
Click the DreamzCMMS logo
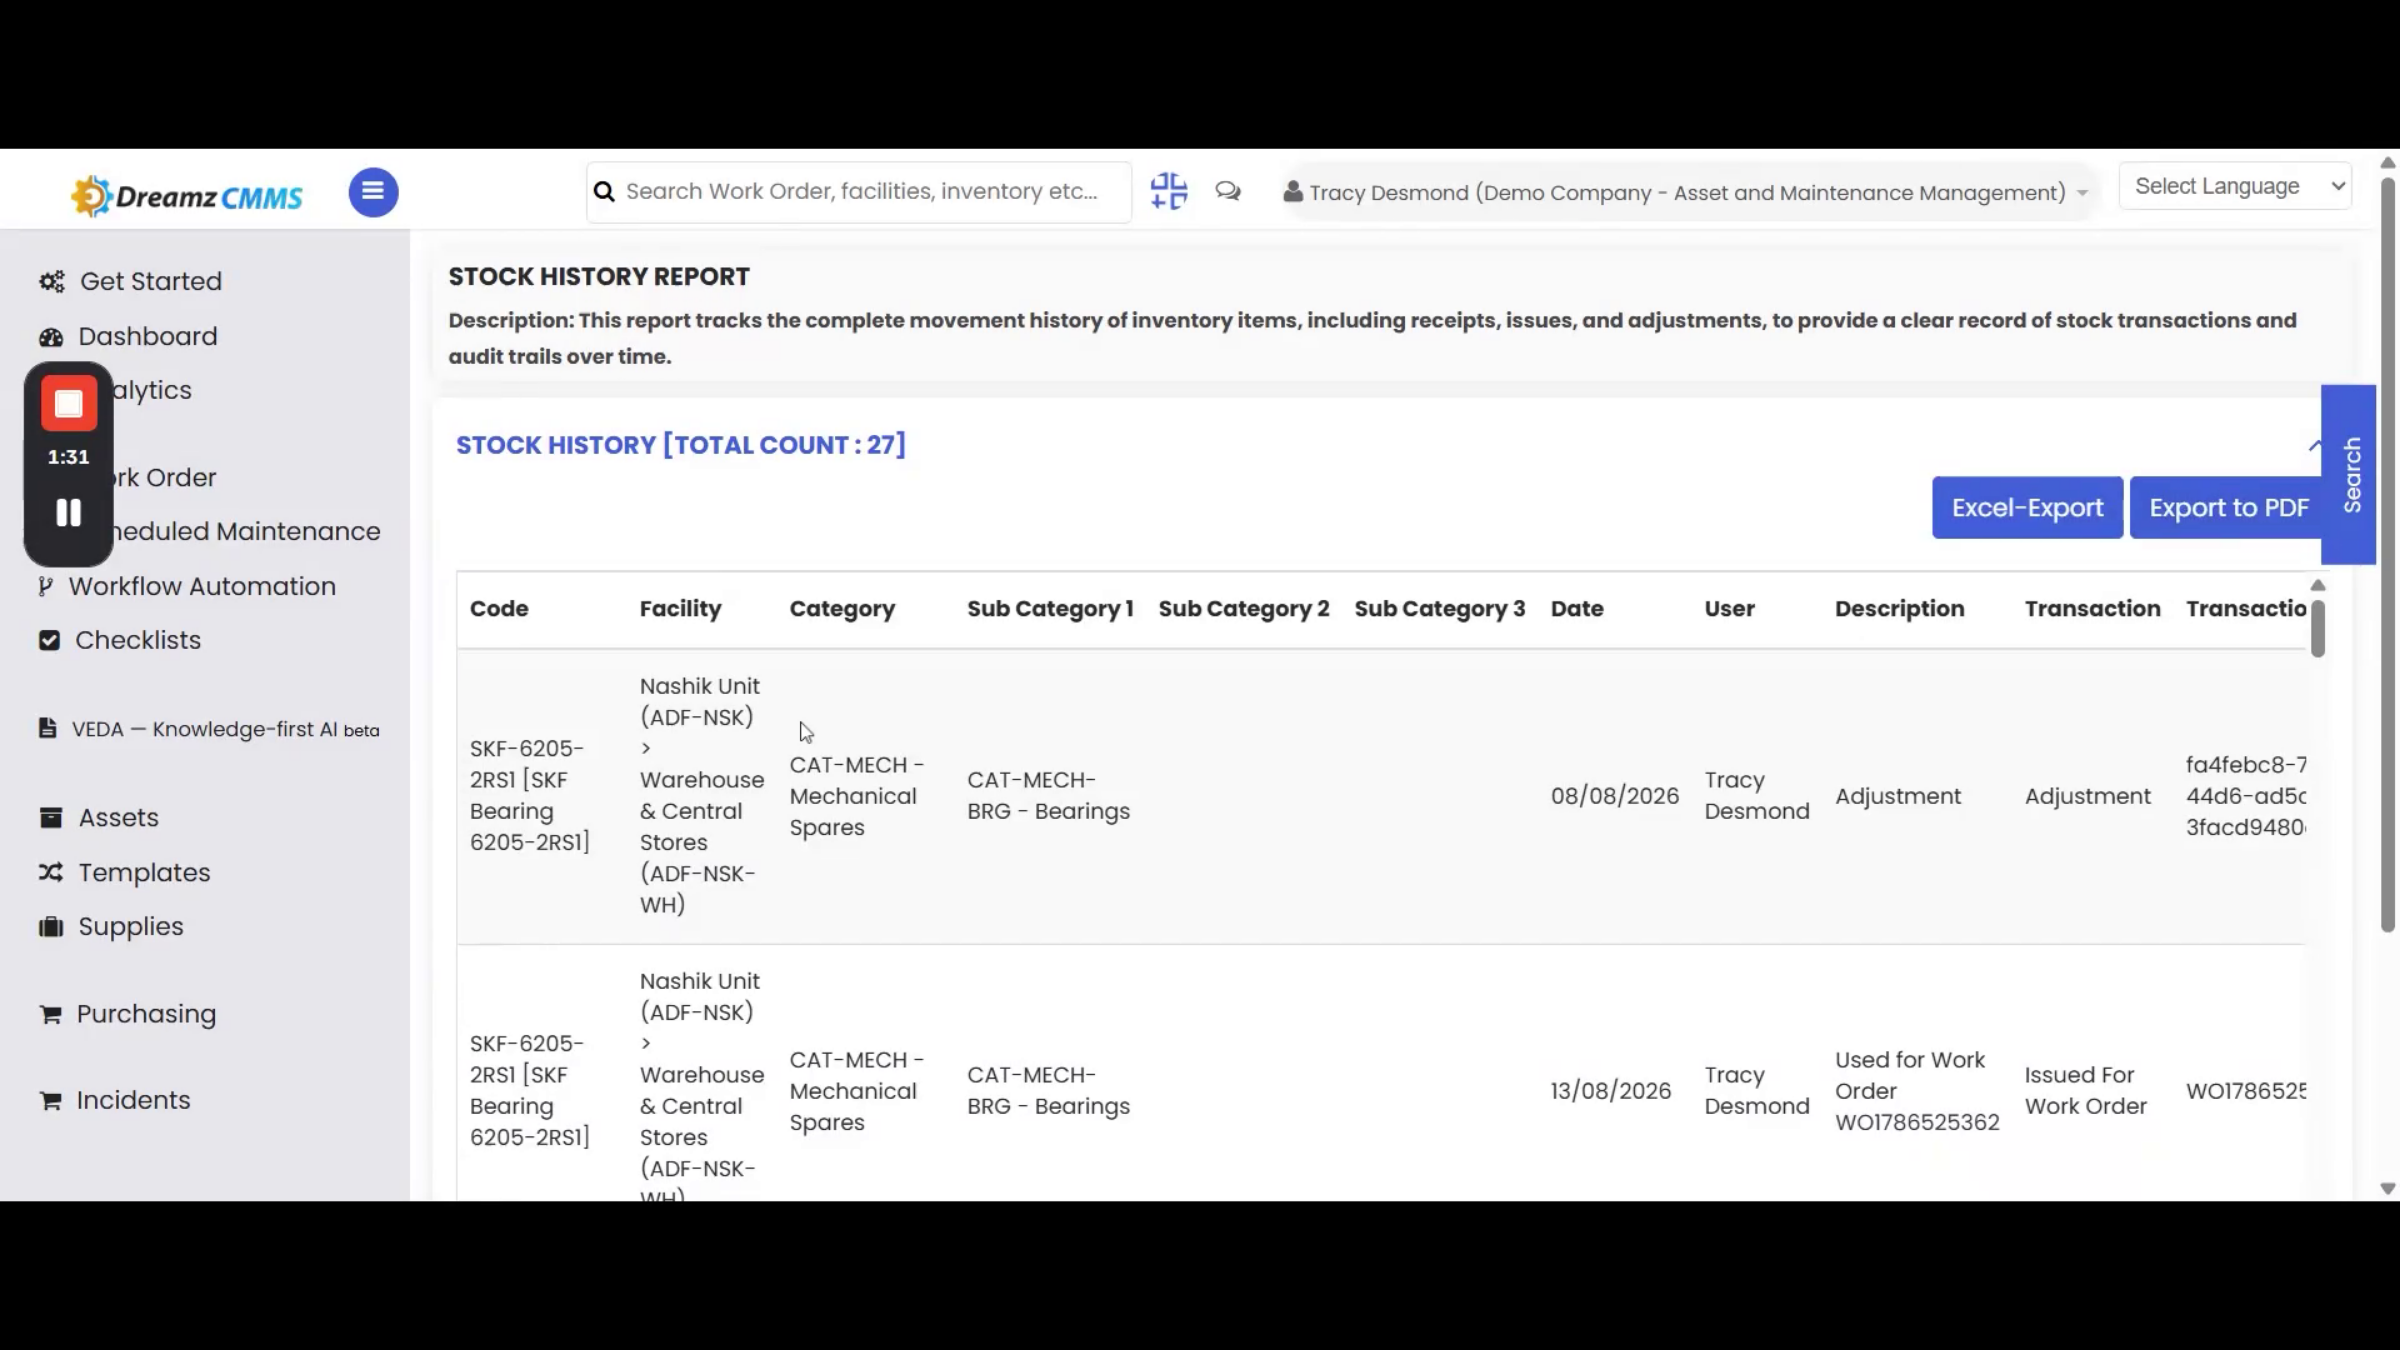tap(187, 196)
